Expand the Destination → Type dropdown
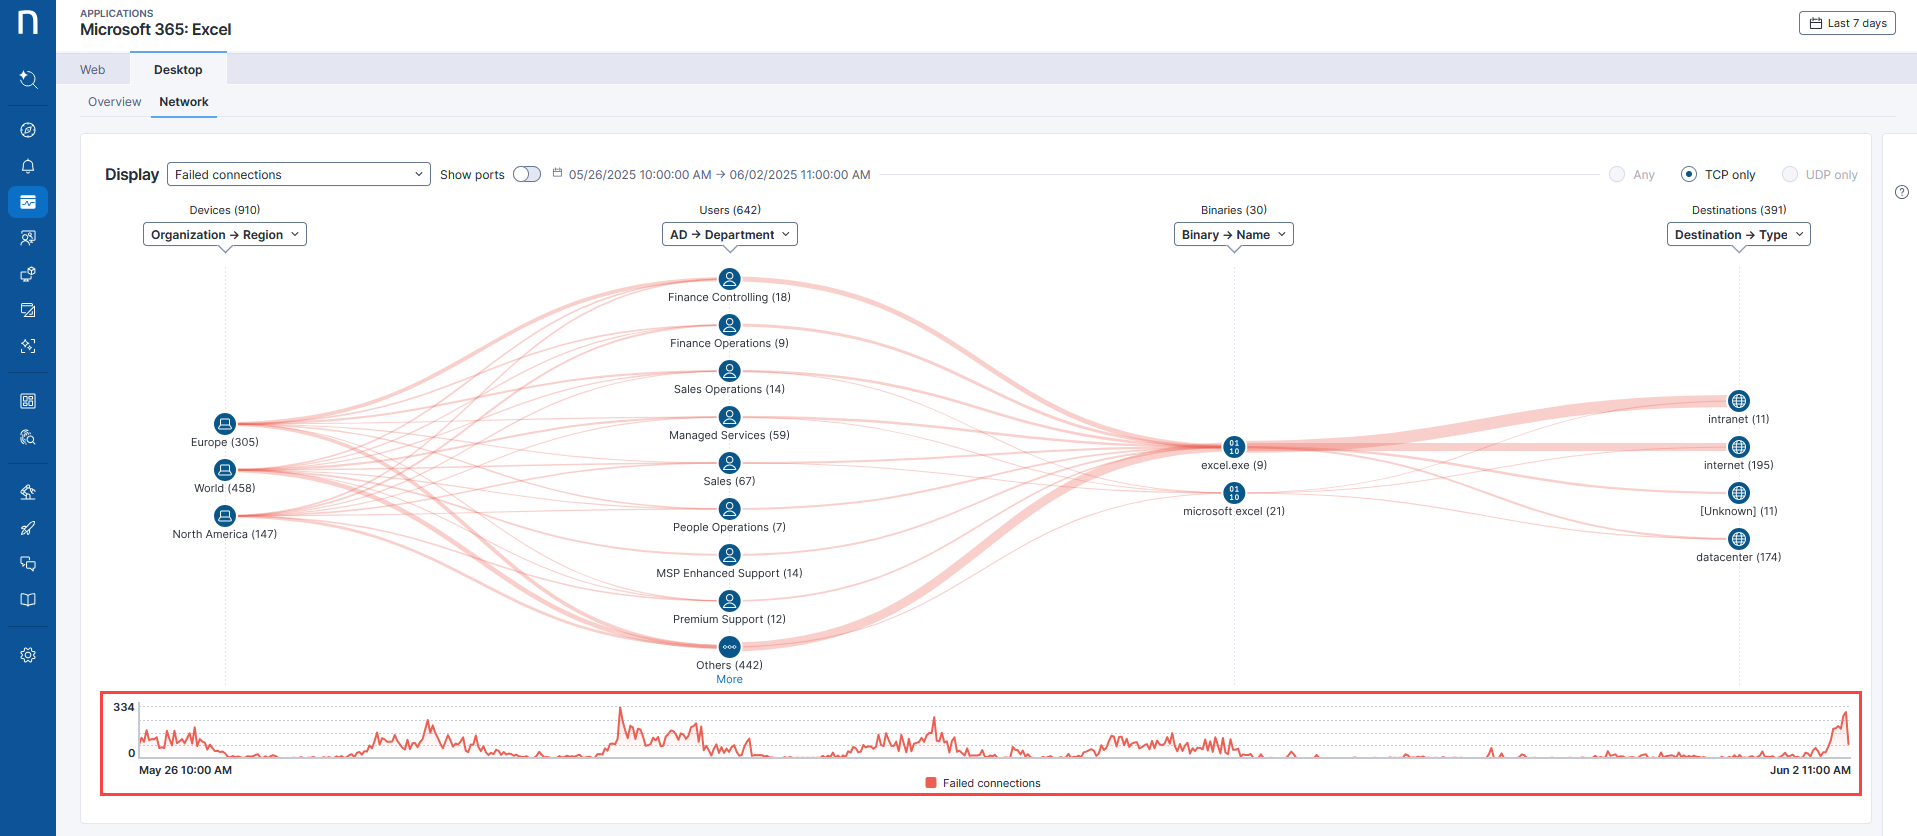1917x836 pixels. click(x=1738, y=234)
